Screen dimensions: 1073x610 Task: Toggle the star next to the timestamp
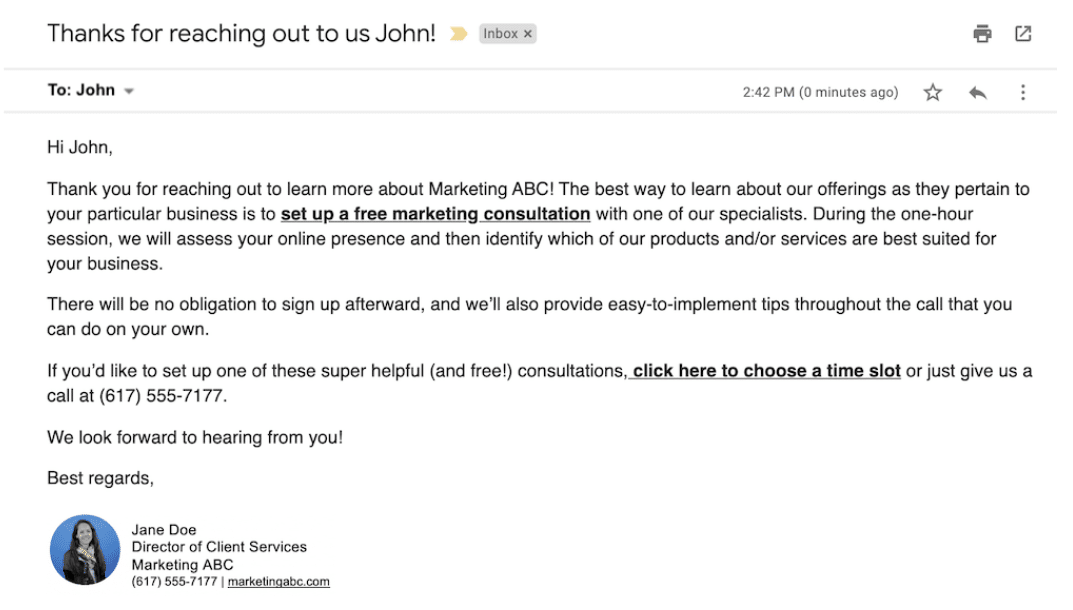click(x=932, y=91)
